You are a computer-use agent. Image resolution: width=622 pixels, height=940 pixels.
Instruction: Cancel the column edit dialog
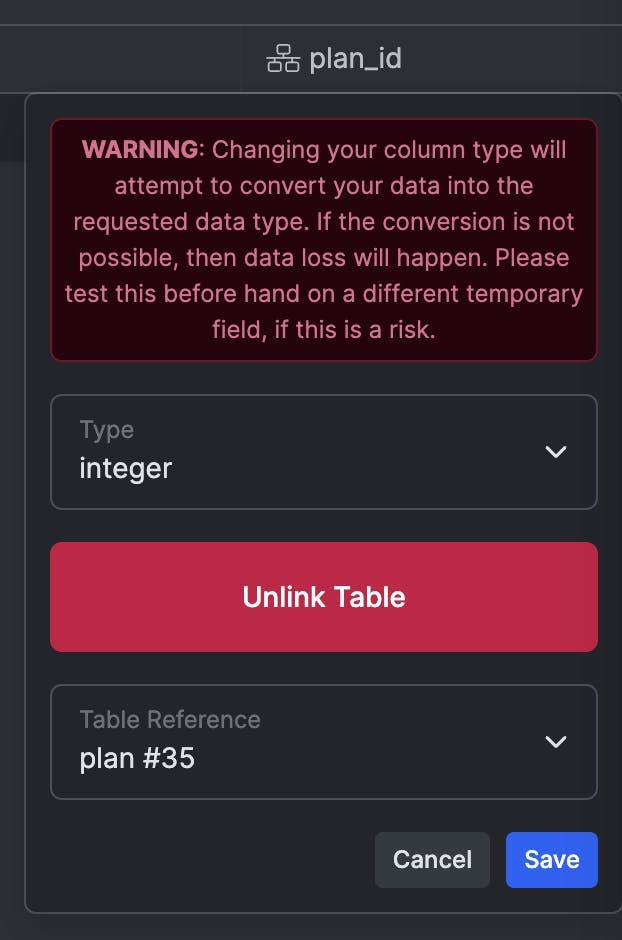click(432, 860)
